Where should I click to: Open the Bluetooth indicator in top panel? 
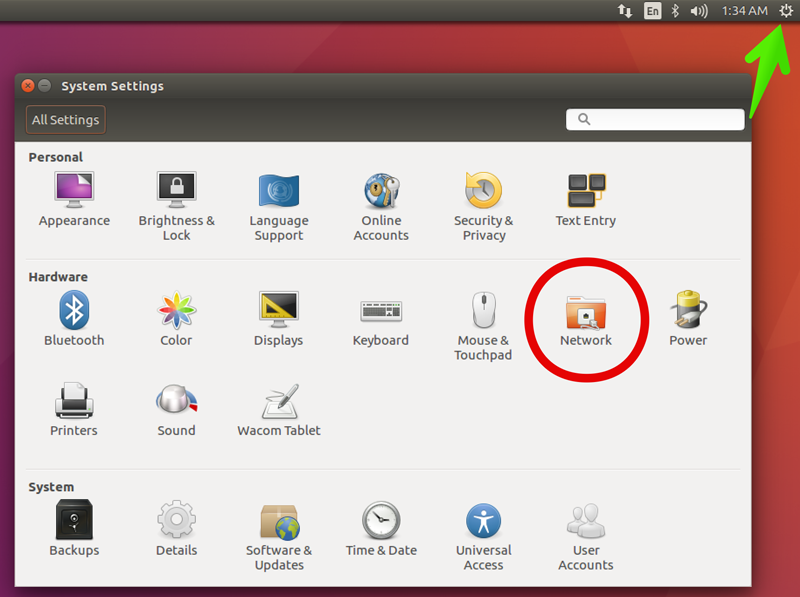pyautogui.click(x=676, y=11)
